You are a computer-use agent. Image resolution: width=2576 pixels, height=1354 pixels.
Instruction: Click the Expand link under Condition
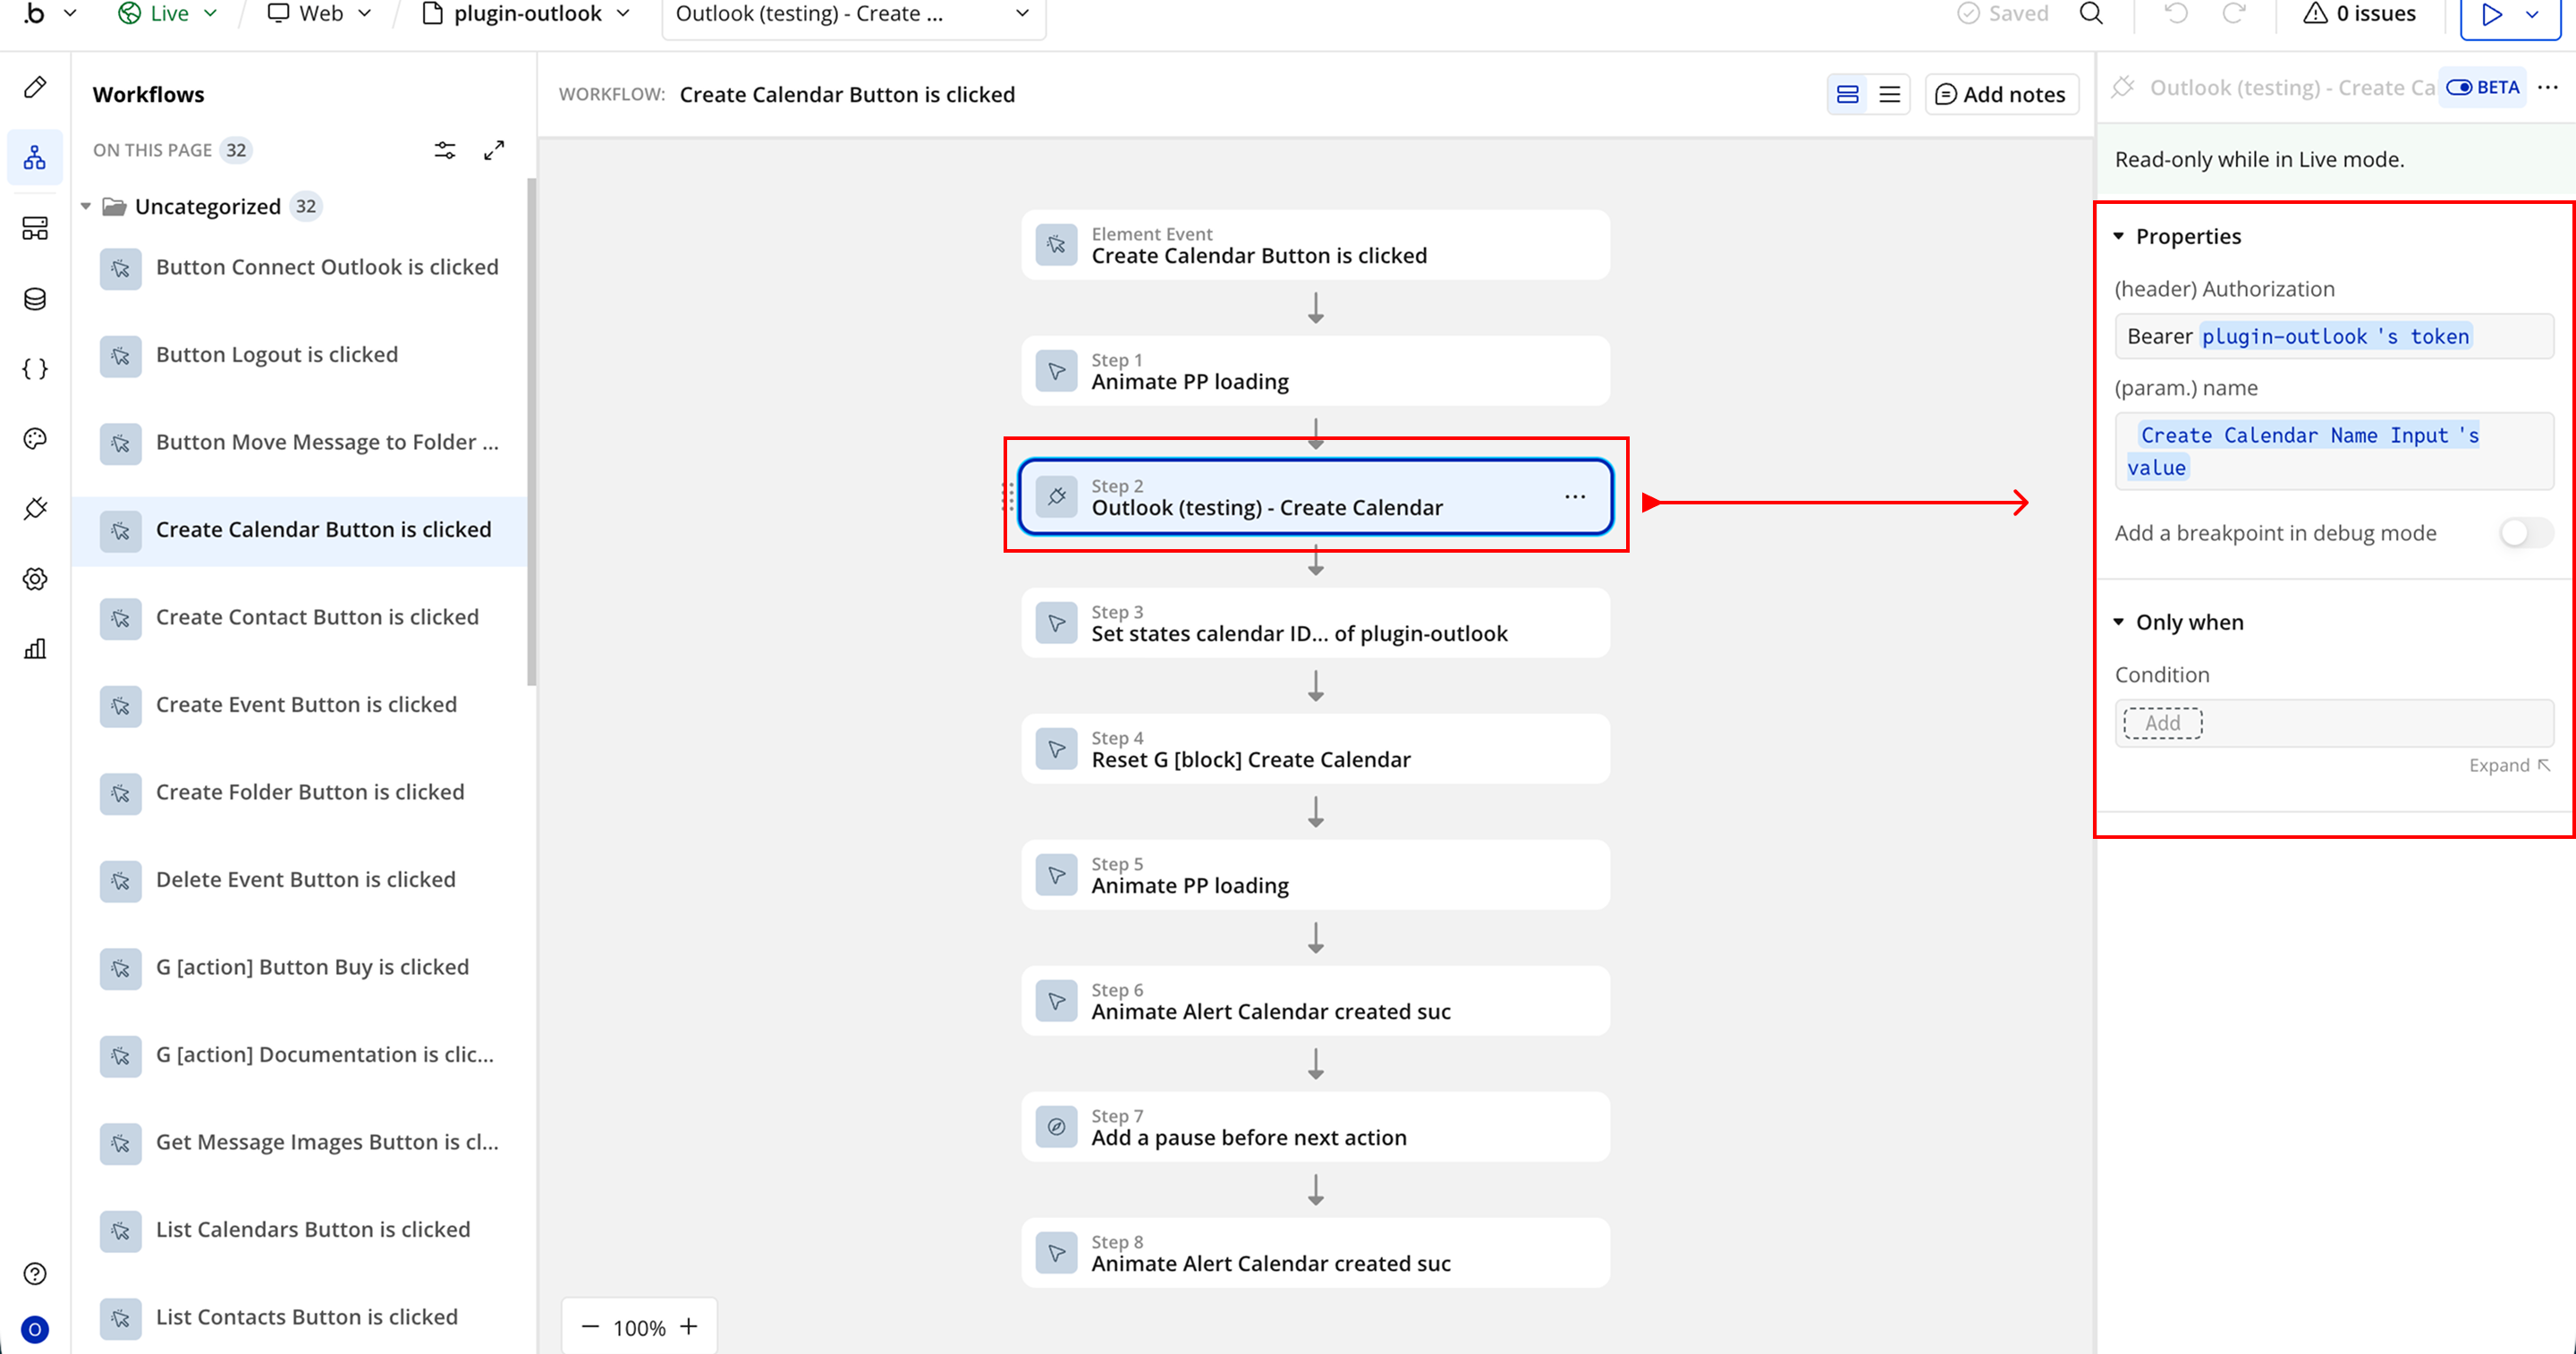(x=2508, y=765)
